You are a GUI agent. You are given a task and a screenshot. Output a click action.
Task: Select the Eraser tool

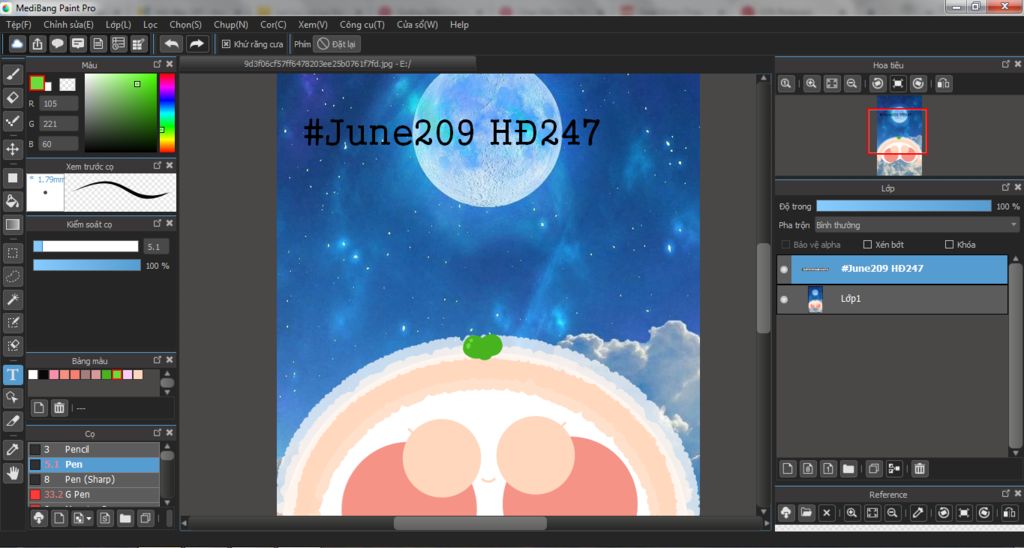click(x=13, y=98)
